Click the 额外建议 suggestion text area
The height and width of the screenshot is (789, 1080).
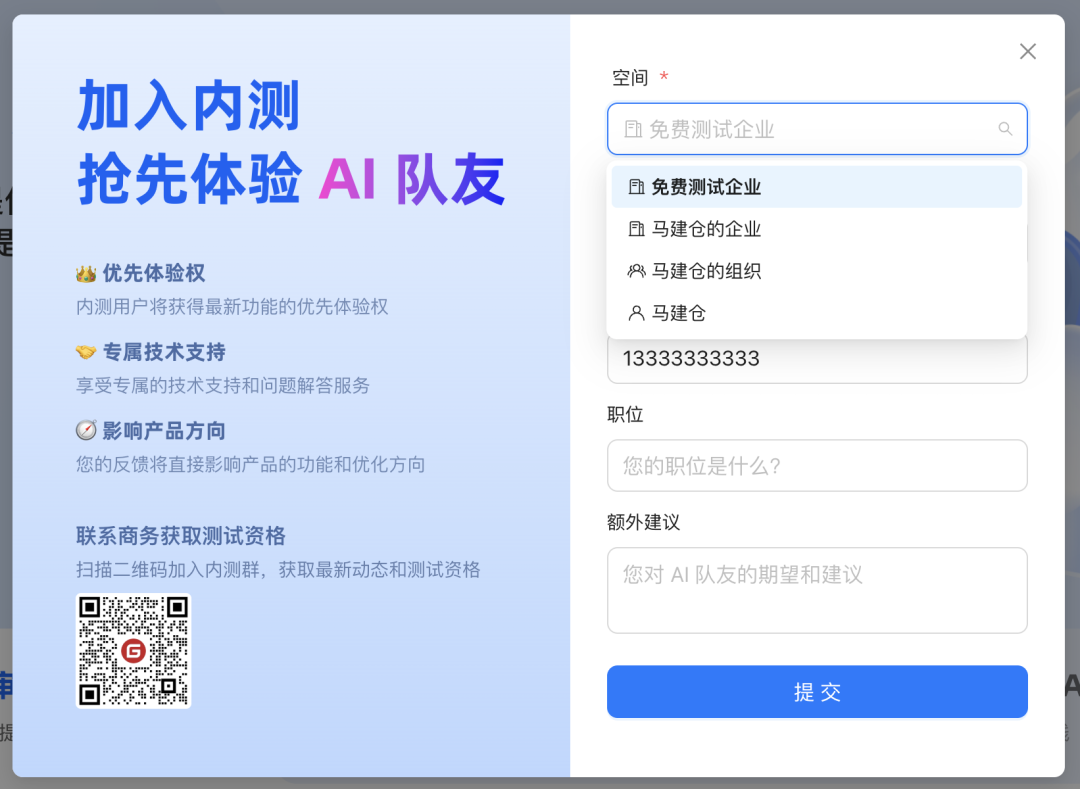(x=817, y=590)
